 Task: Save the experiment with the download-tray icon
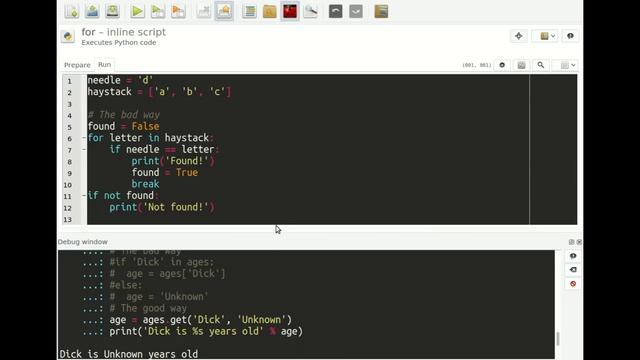[x=112, y=11]
